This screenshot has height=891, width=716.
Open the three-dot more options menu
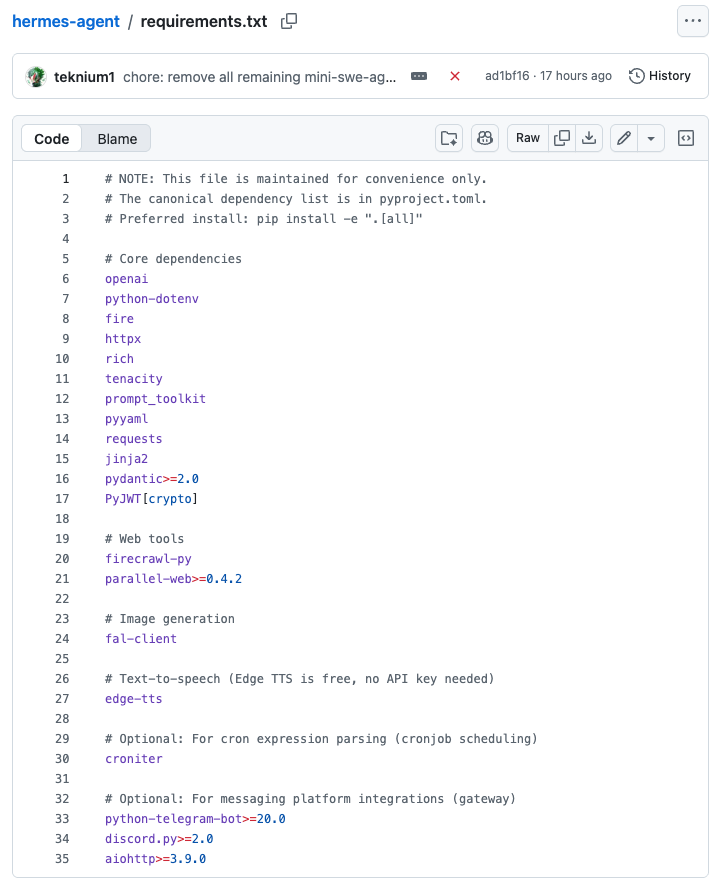[x=692, y=22]
